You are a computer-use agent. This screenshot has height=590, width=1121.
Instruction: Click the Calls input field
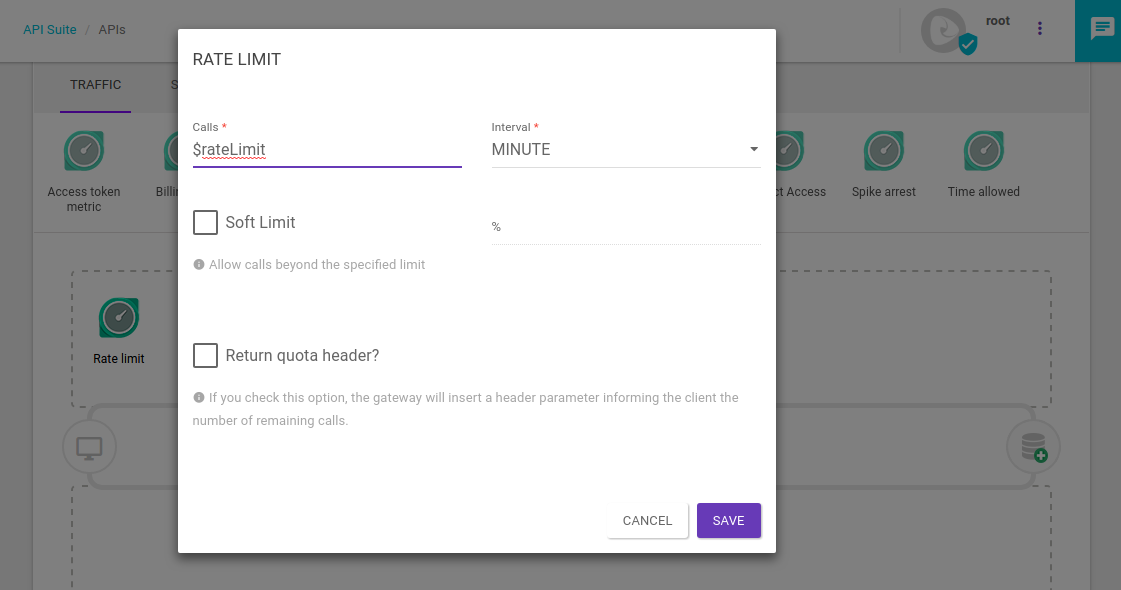coord(327,150)
